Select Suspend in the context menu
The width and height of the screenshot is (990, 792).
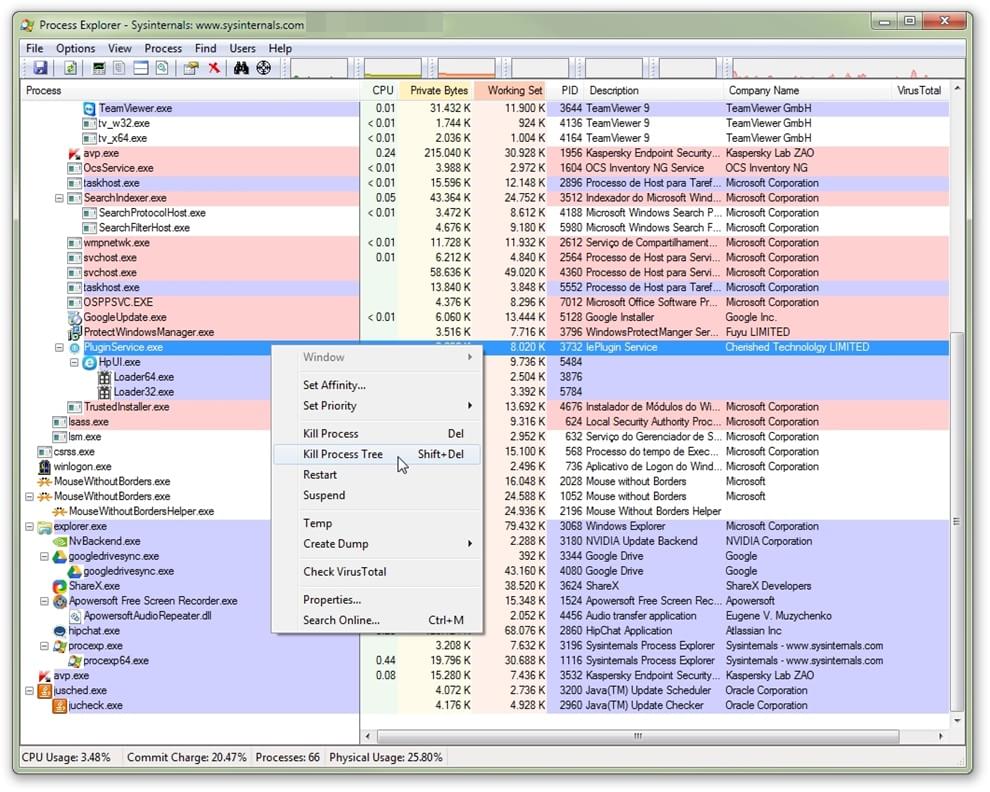coord(378,496)
